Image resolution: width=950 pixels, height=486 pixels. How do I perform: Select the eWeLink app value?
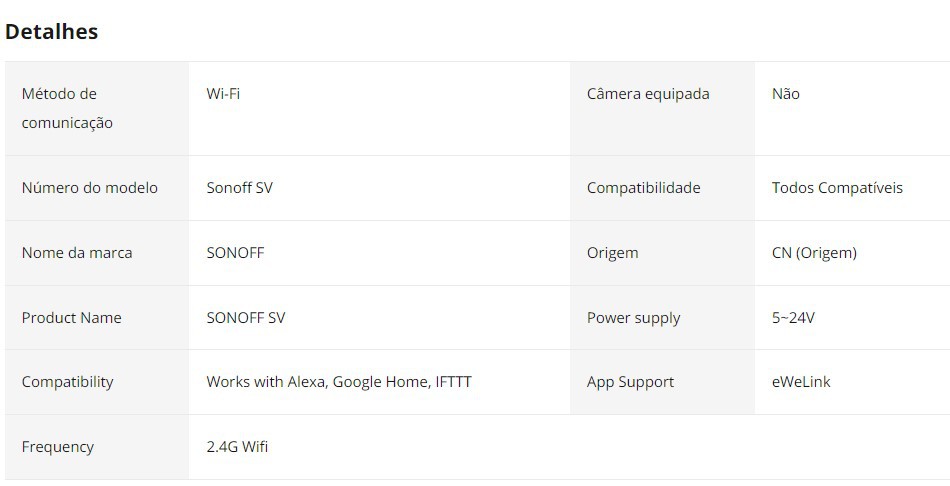[801, 382]
